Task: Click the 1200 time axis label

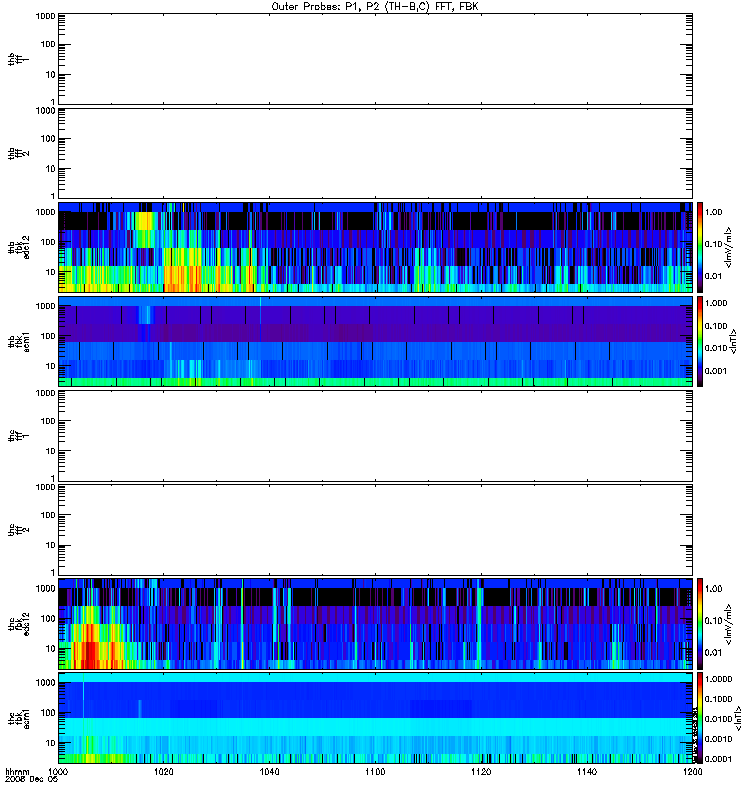Action: [x=692, y=772]
